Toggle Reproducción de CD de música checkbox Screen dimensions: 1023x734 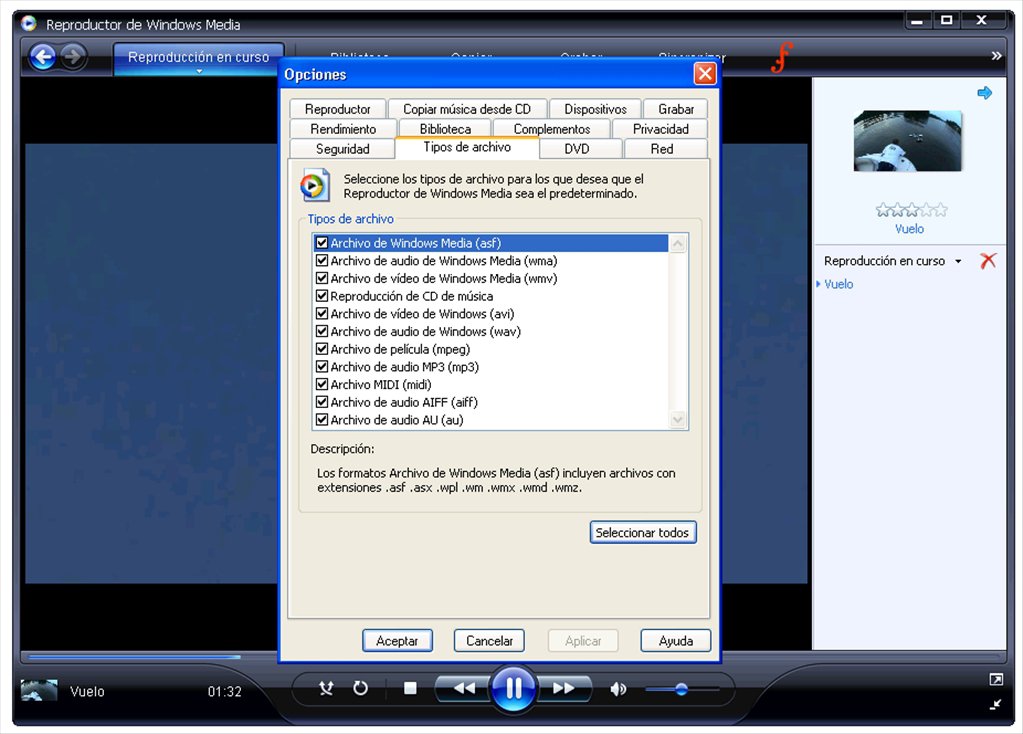tap(322, 296)
